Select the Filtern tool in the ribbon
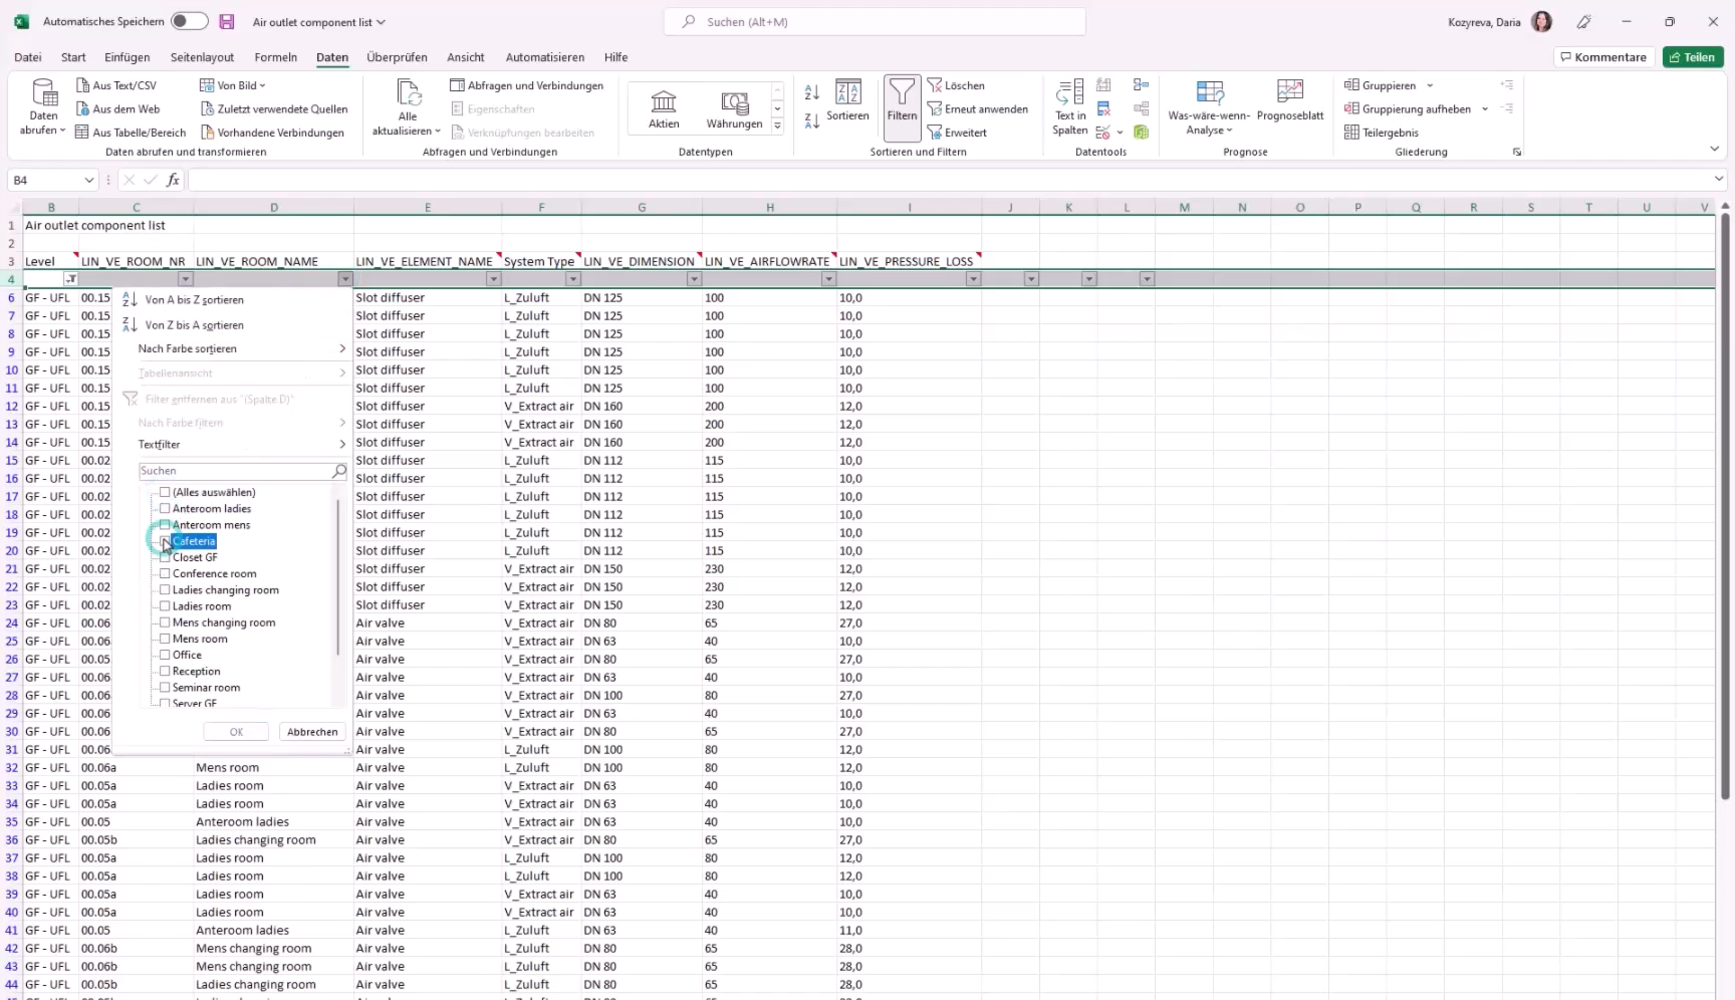1735x1000 pixels. pyautogui.click(x=901, y=107)
